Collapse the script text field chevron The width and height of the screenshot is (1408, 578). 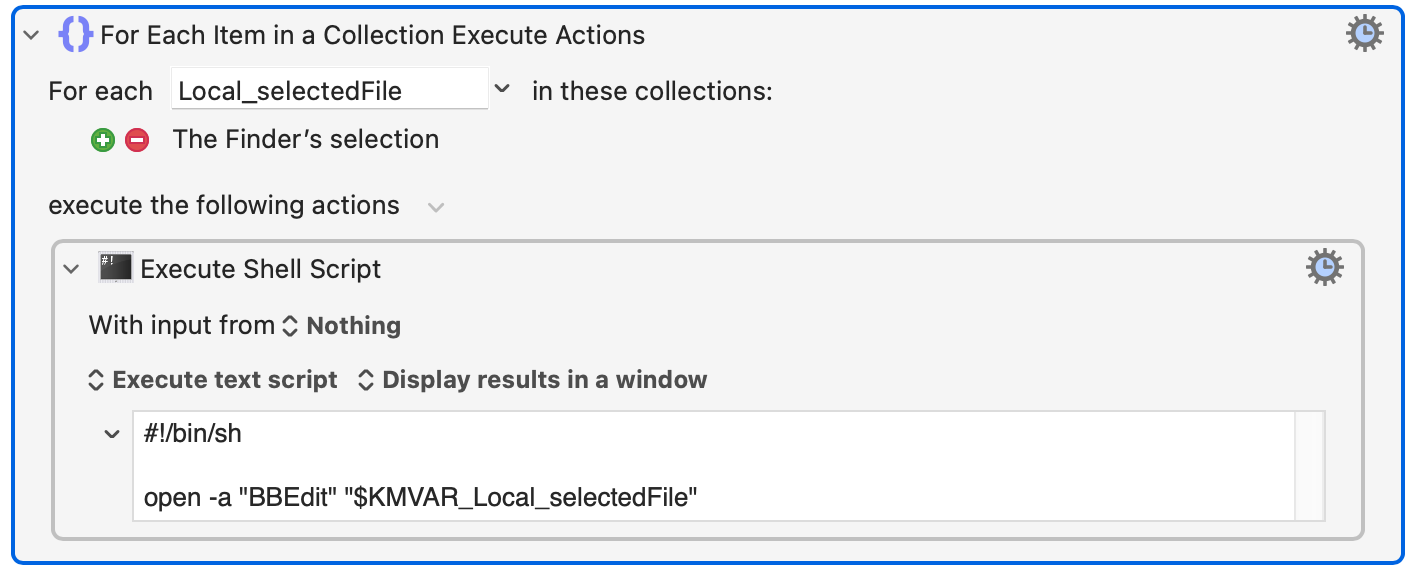(112, 435)
